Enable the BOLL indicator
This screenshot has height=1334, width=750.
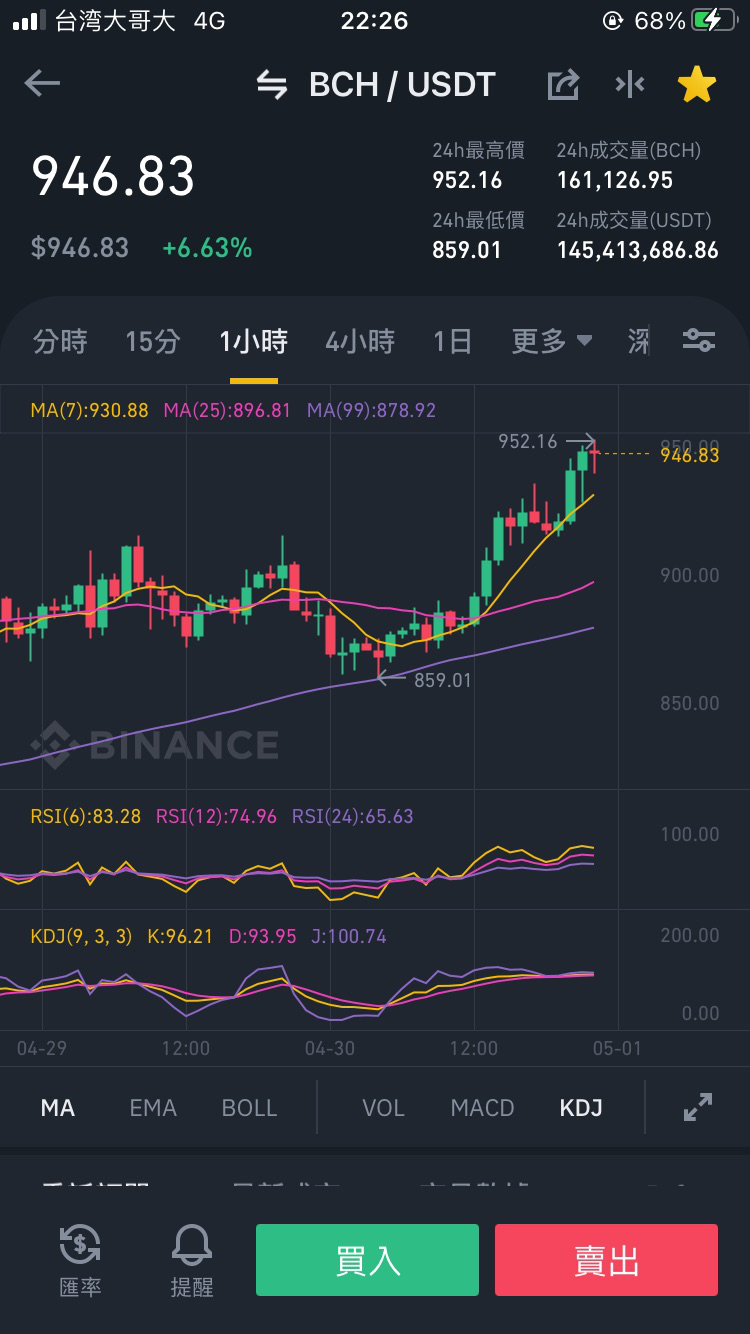249,1108
